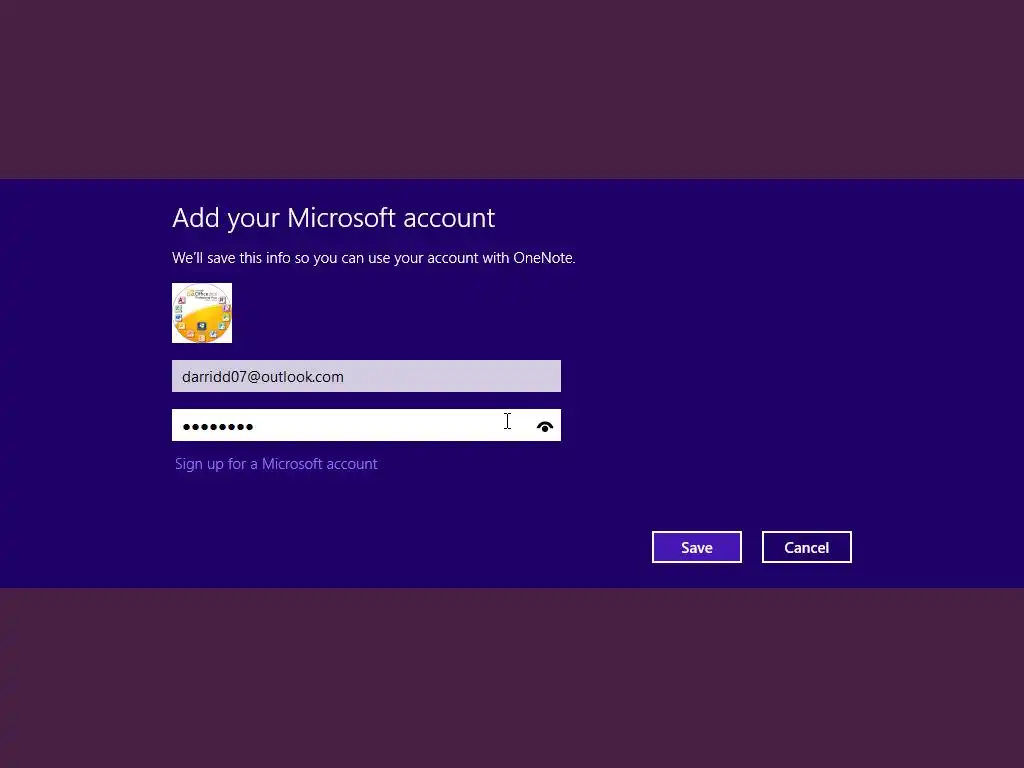The height and width of the screenshot is (768, 1024).
Task: Click the first password dot
Action: 187,427
